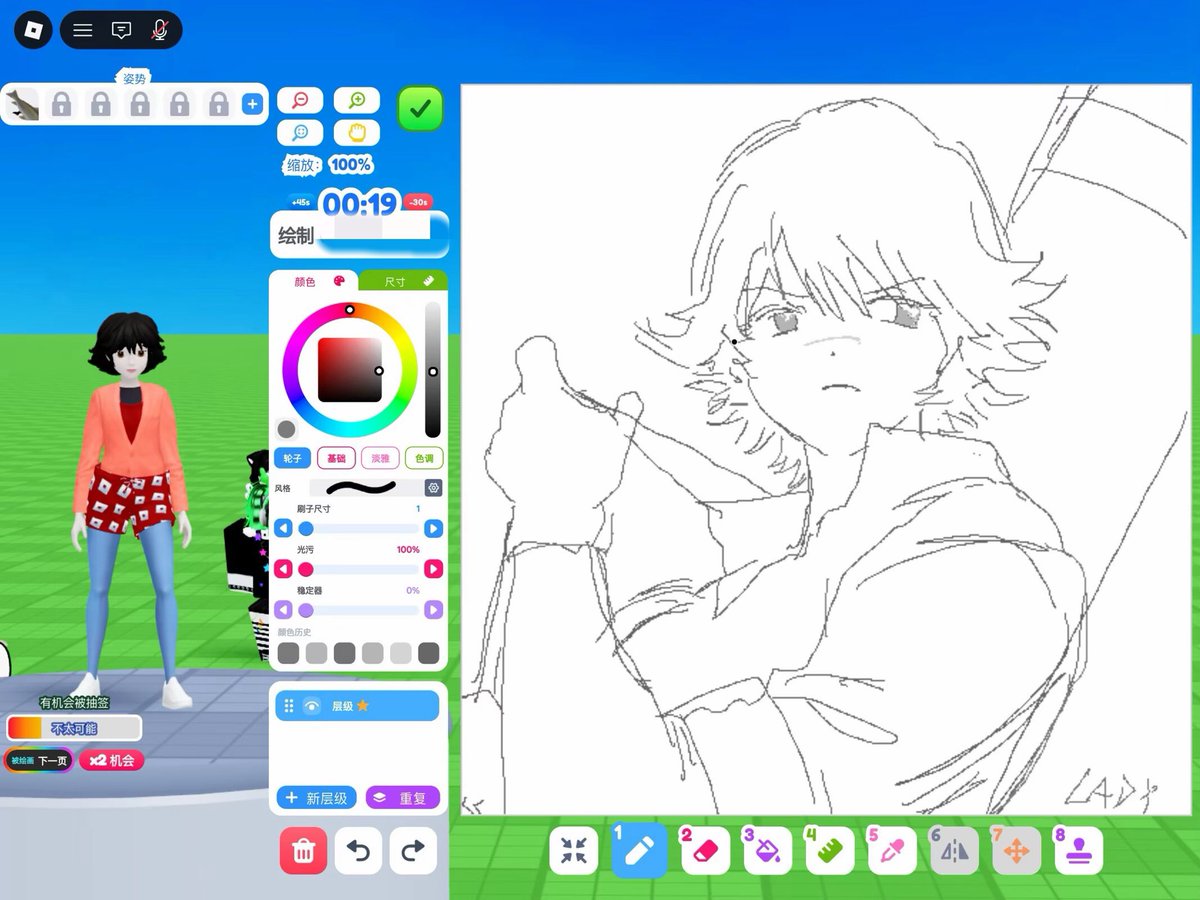
Task: Open brush style settings gear
Action: 433,488
